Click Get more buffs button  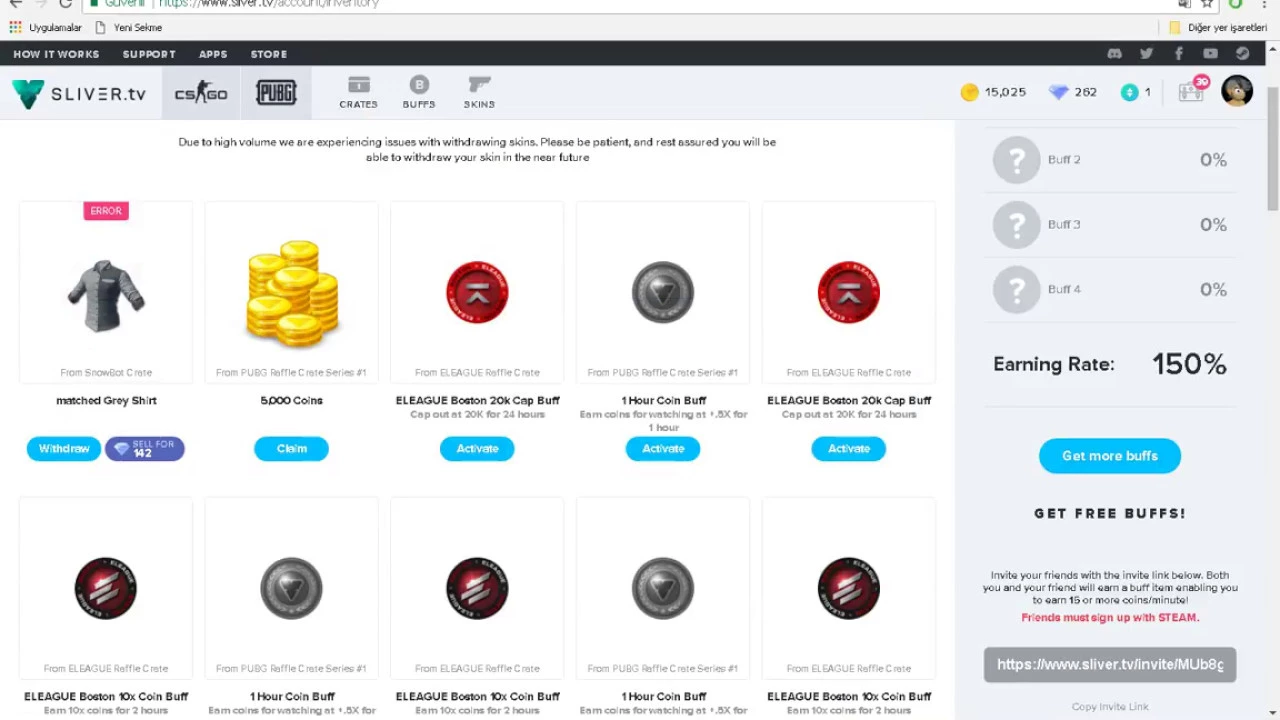[x=1110, y=456]
